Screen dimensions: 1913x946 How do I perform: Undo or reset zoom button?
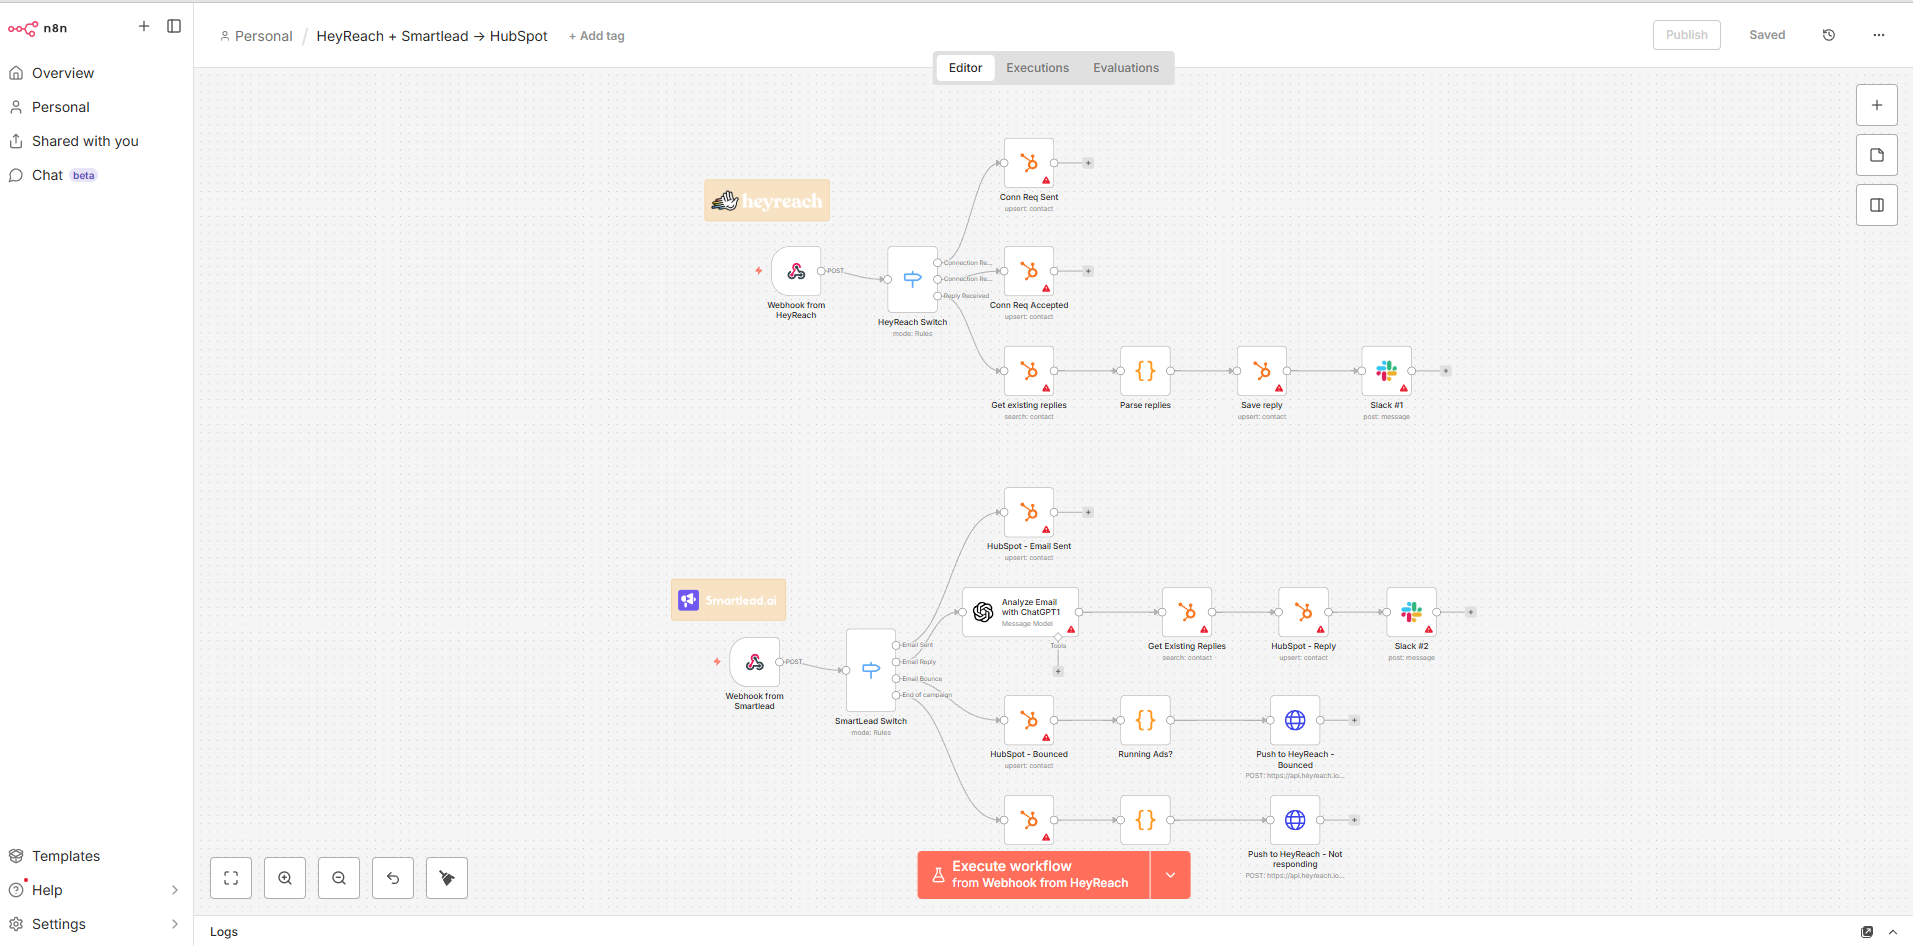point(393,878)
